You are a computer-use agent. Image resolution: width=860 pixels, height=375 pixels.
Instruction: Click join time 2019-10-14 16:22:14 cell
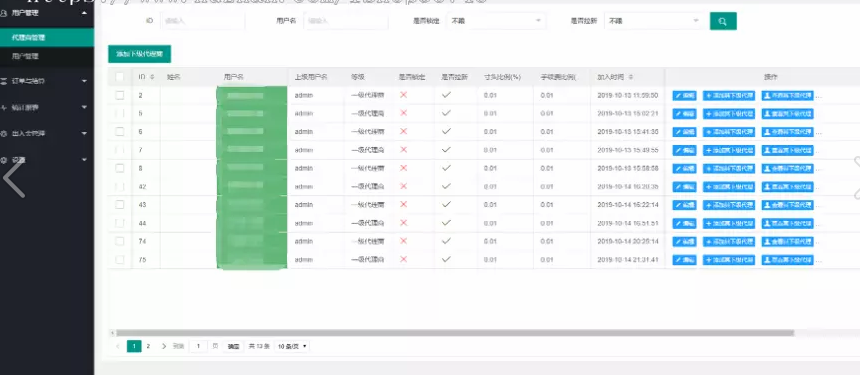pyautogui.click(x=627, y=205)
